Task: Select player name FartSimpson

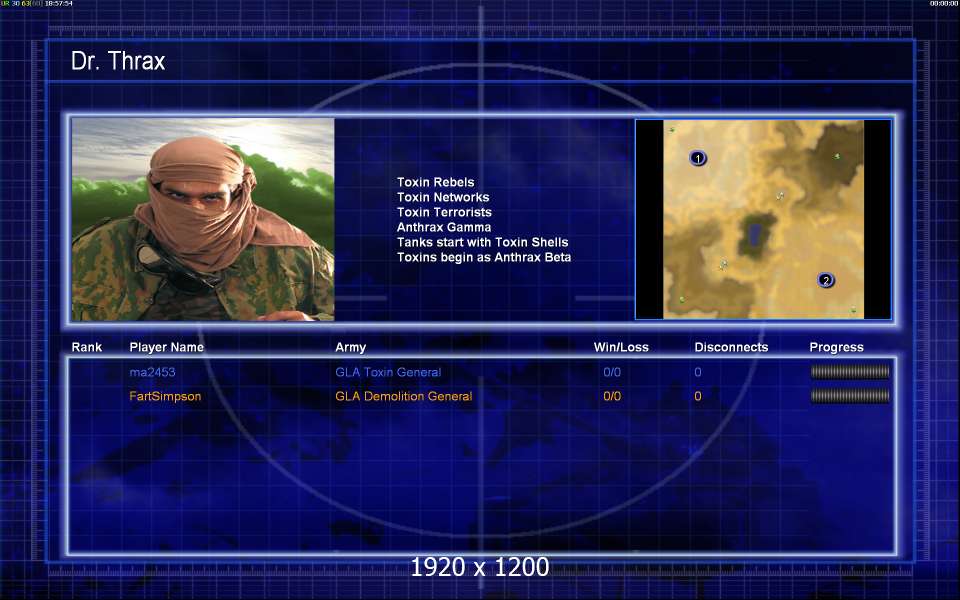Action: [x=165, y=396]
